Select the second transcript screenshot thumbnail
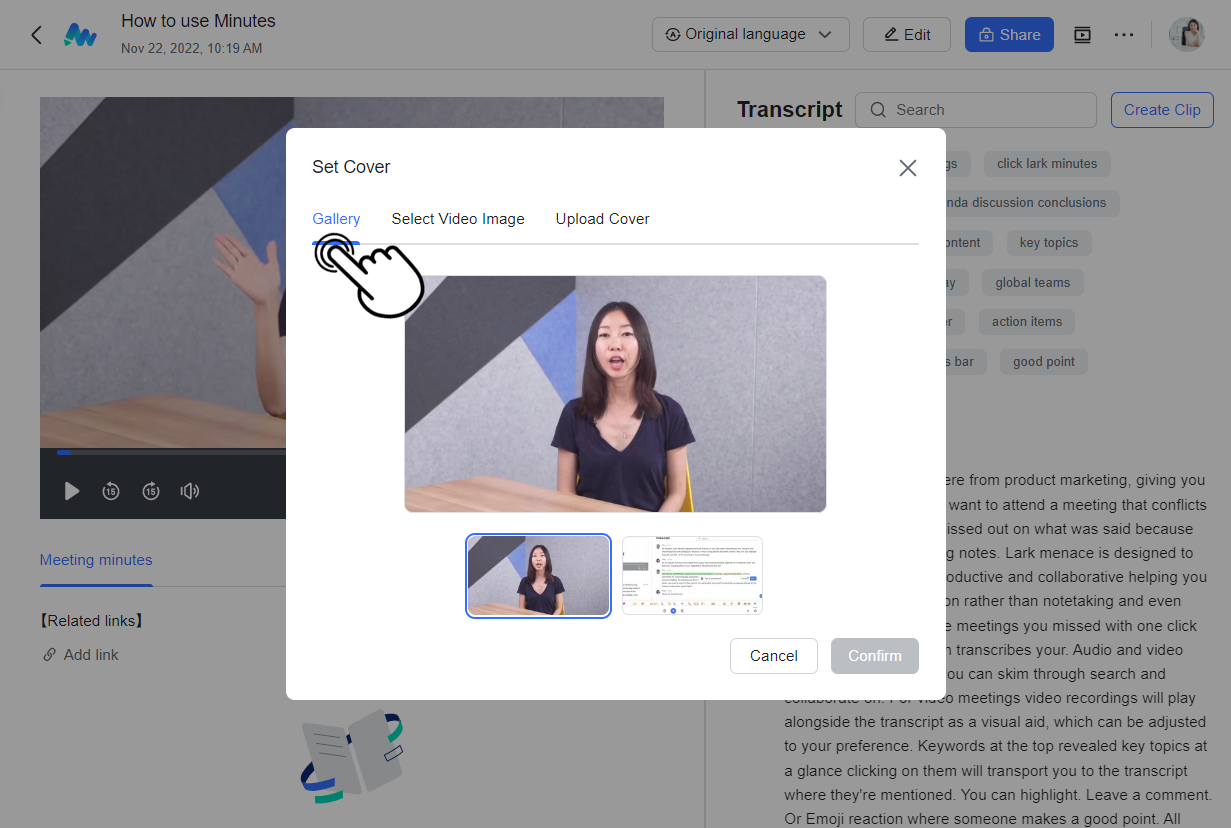The width and height of the screenshot is (1231, 828). coord(692,576)
